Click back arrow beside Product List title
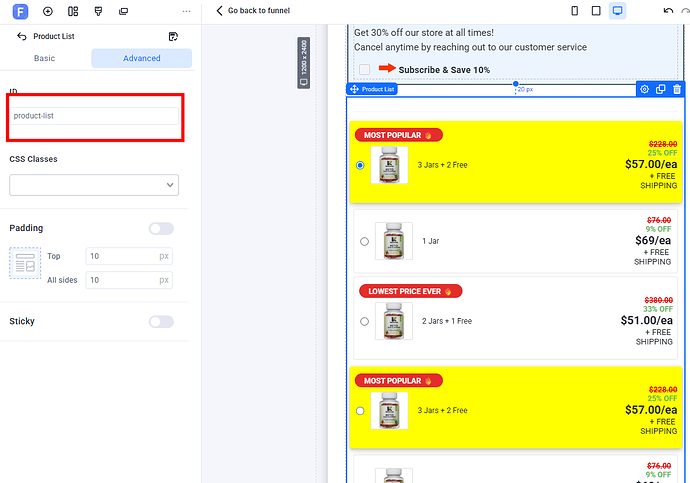Image resolution: width=690 pixels, height=483 pixels. 22,36
